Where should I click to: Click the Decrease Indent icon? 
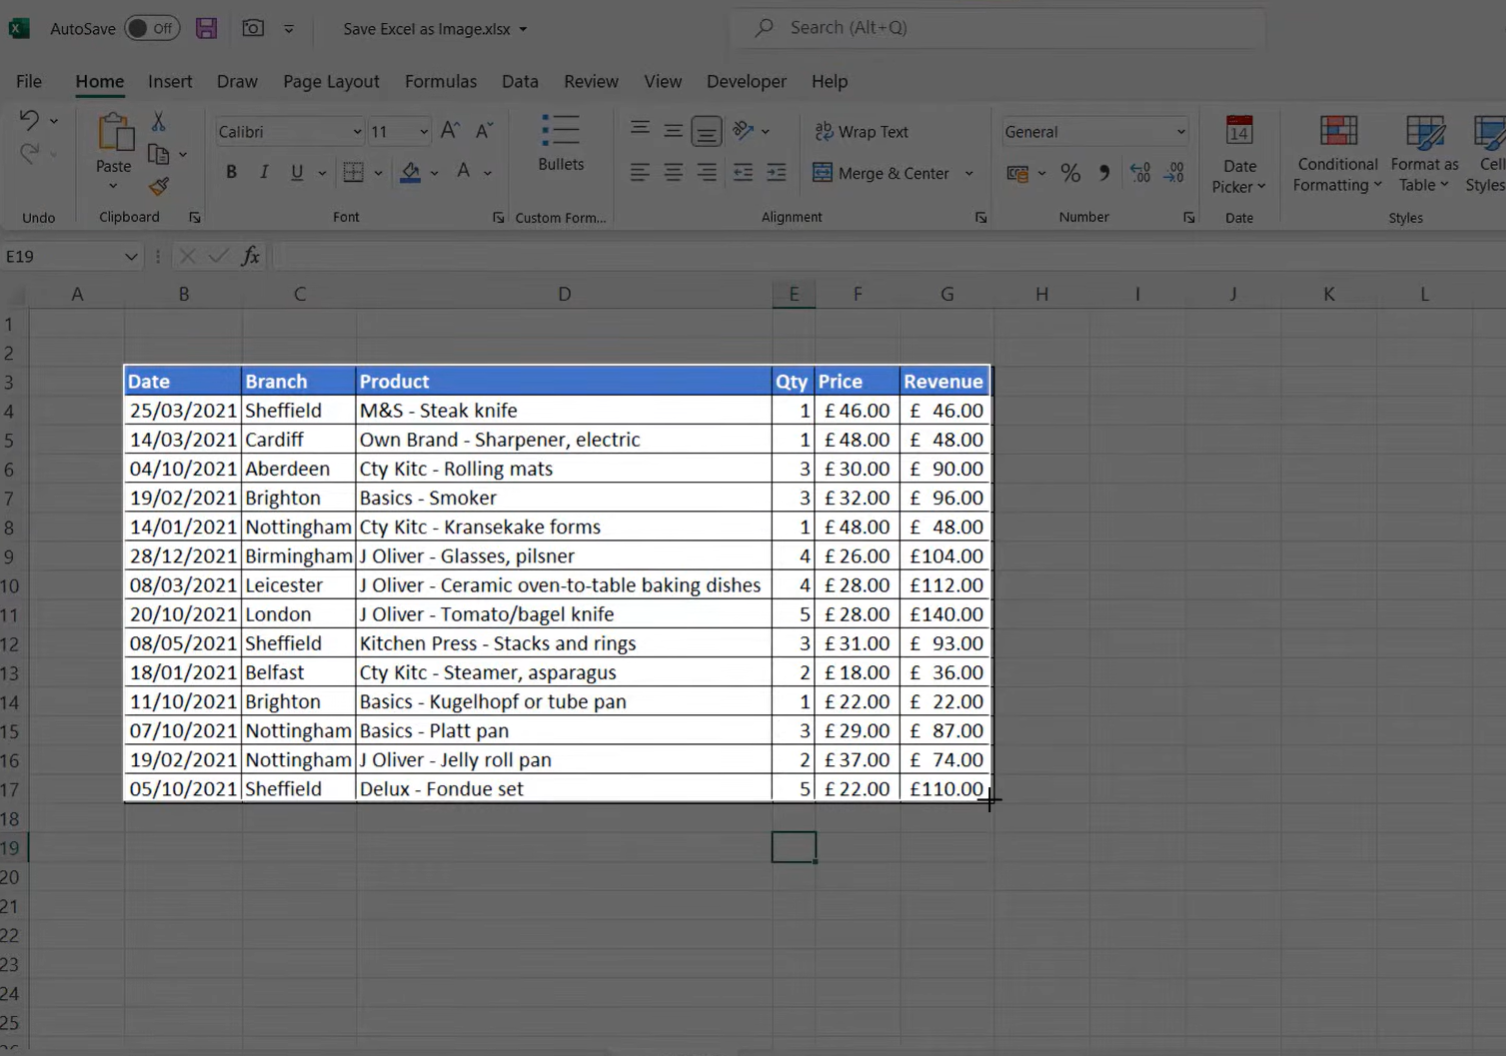click(x=743, y=172)
